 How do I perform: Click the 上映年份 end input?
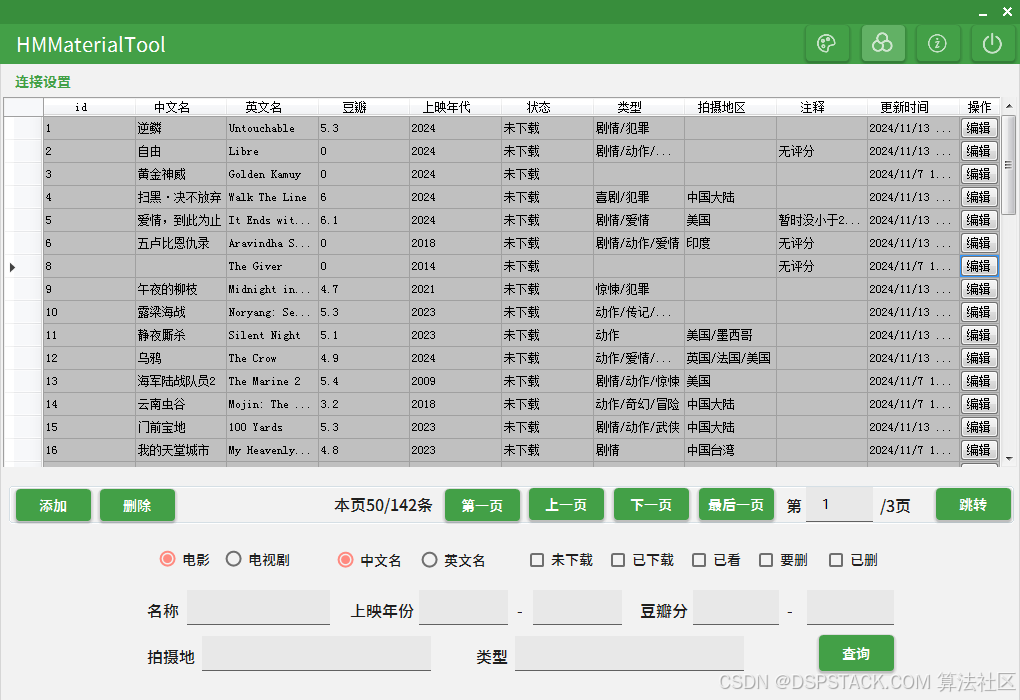click(577, 608)
